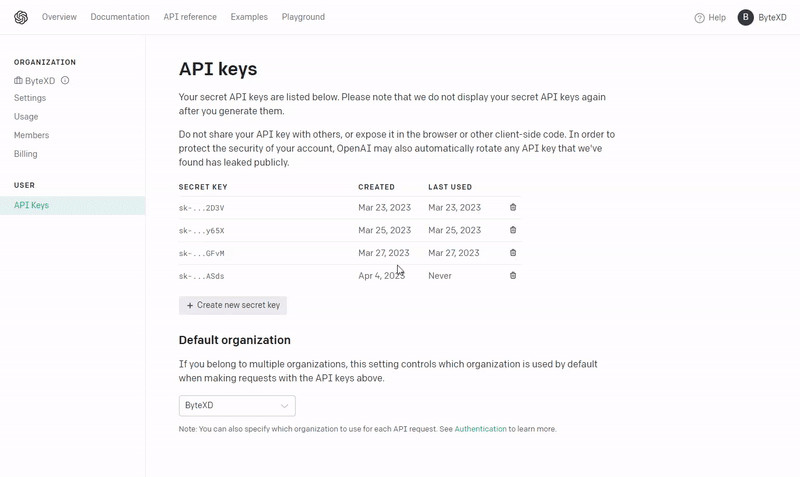Open the Overview page in top navigation

[x=59, y=17]
